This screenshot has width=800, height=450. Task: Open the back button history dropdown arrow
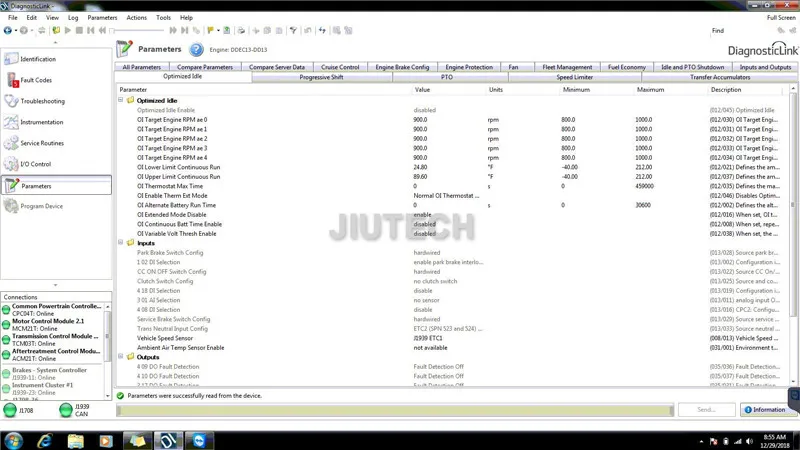coord(16,31)
